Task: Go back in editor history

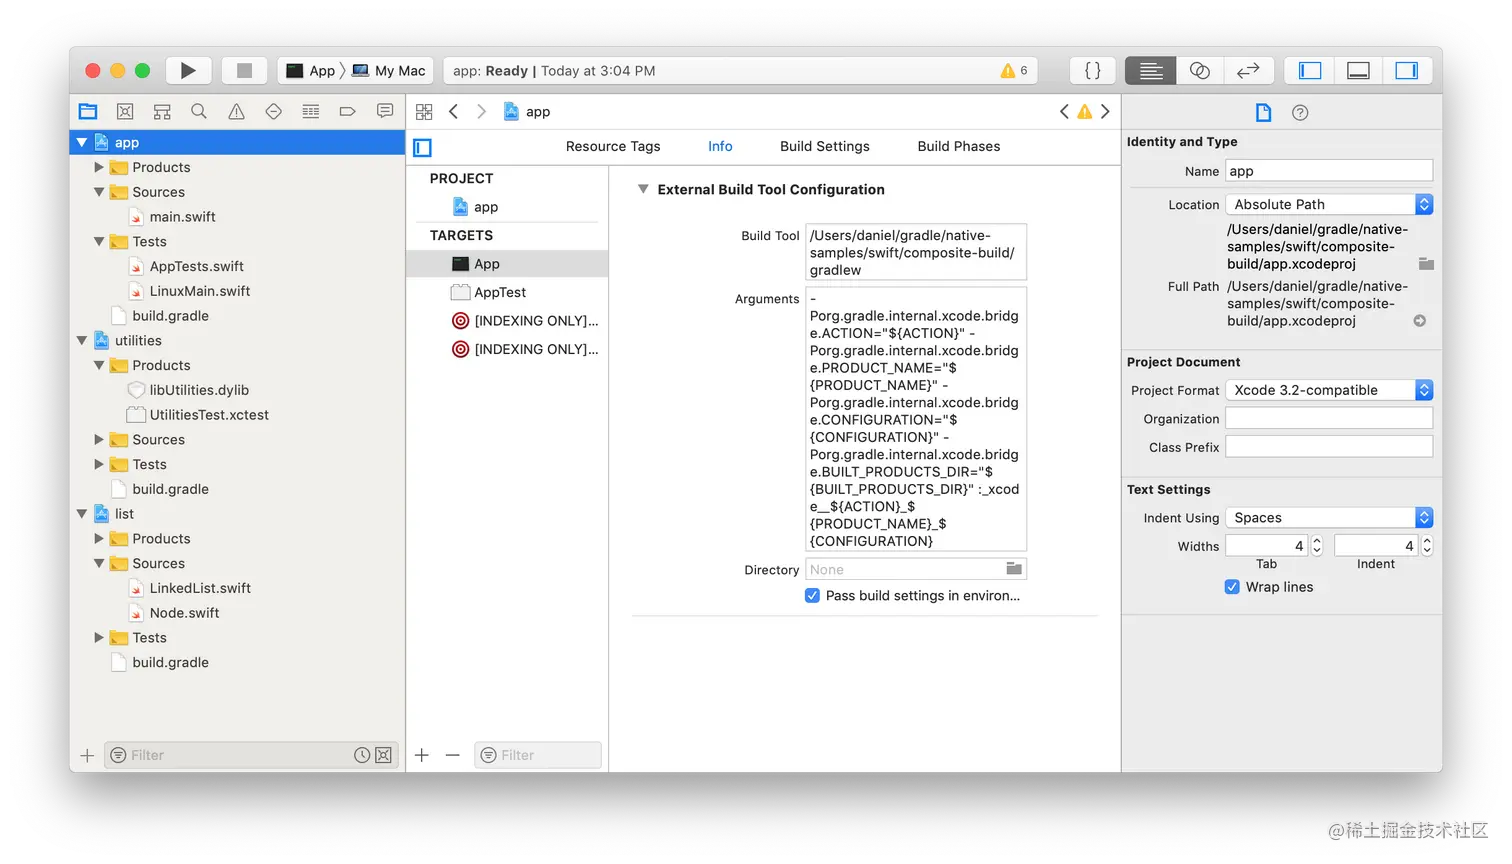Action: (454, 112)
